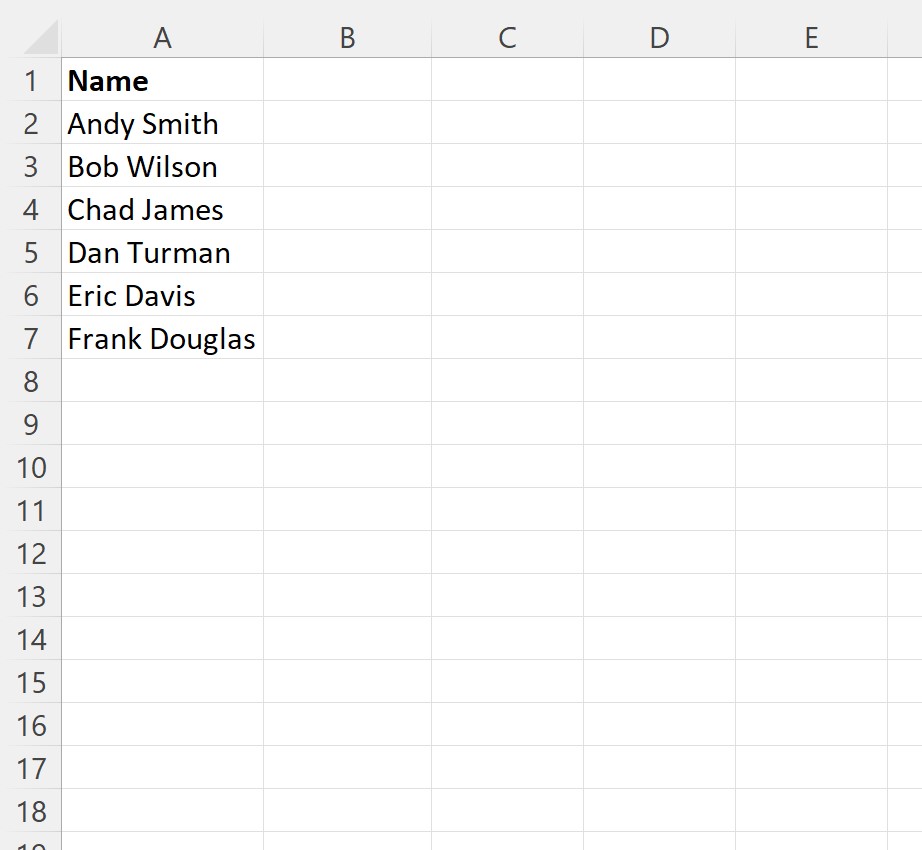The width and height of the screenshot is (922, 850).
Task: Select column header E
Action: pyautogui.click(x=811, y=37)
